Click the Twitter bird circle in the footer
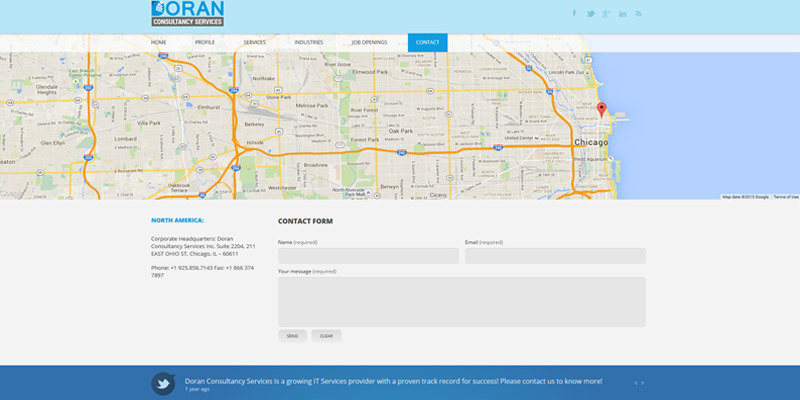This screenshot has height=400, width=800. (164, 383)
